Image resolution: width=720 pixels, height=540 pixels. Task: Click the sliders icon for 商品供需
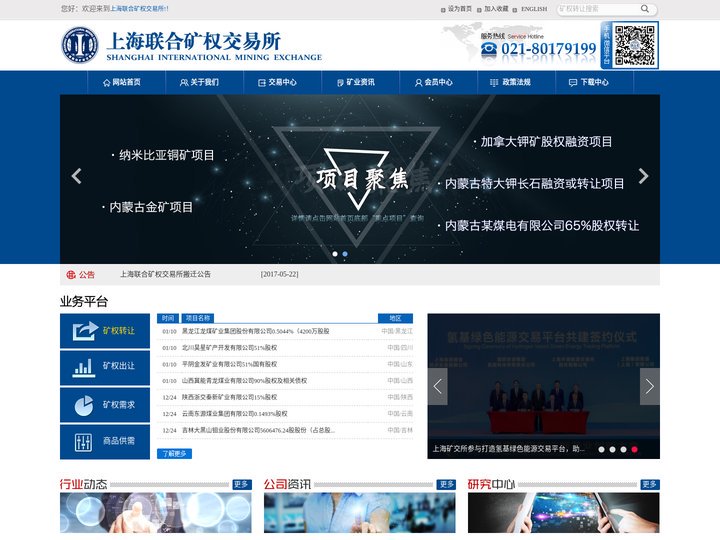coord(83,442)
